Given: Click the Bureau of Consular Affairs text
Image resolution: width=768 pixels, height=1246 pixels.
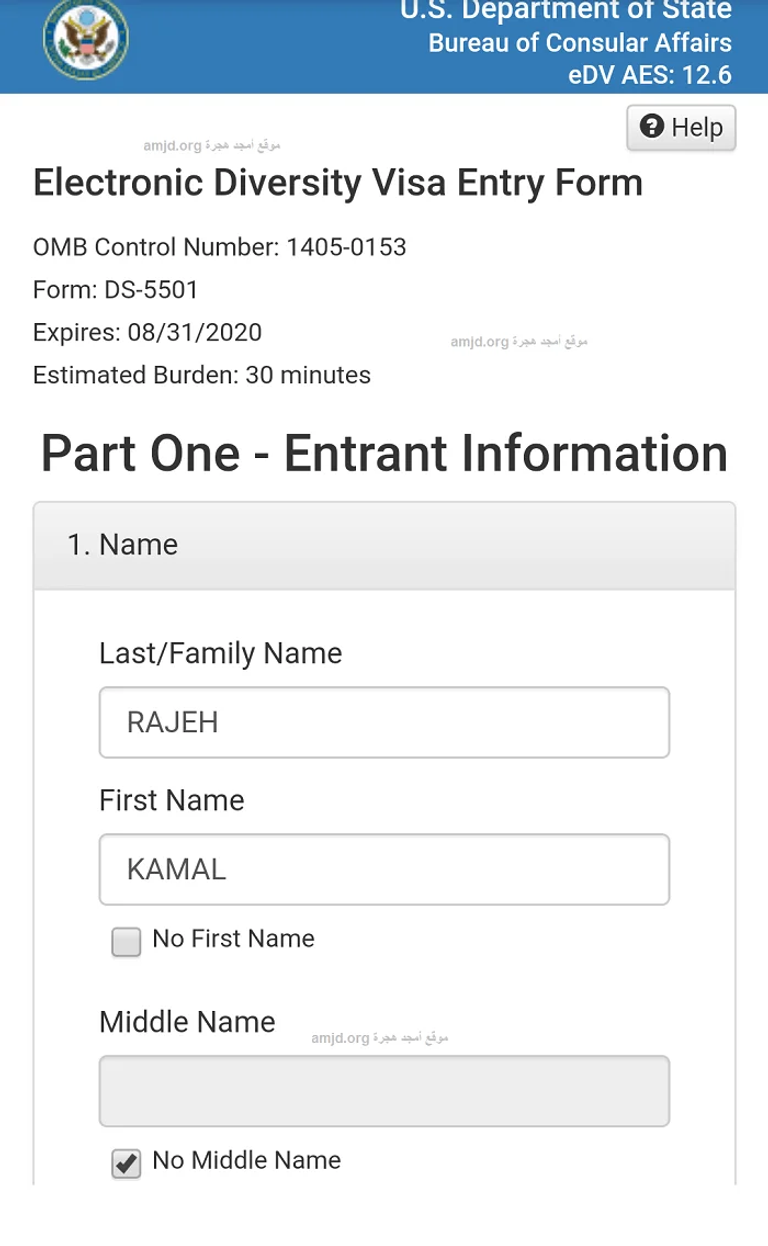Looking at the screenshot, I should [x=580, y=43].
